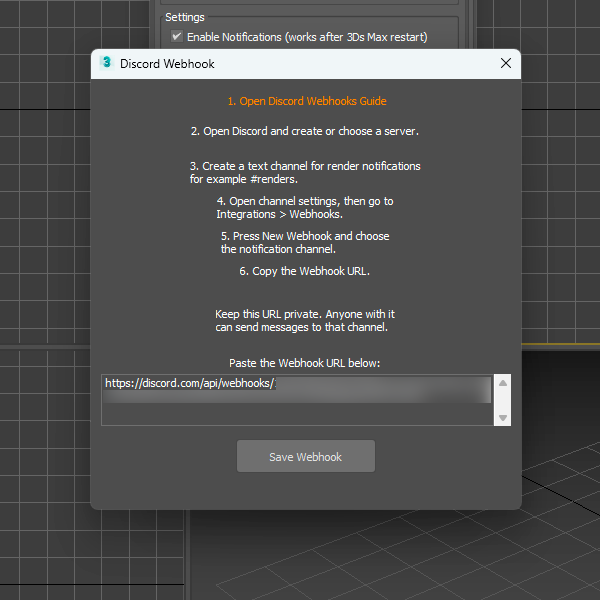Click the 'Settings' group label

point(185,17)
